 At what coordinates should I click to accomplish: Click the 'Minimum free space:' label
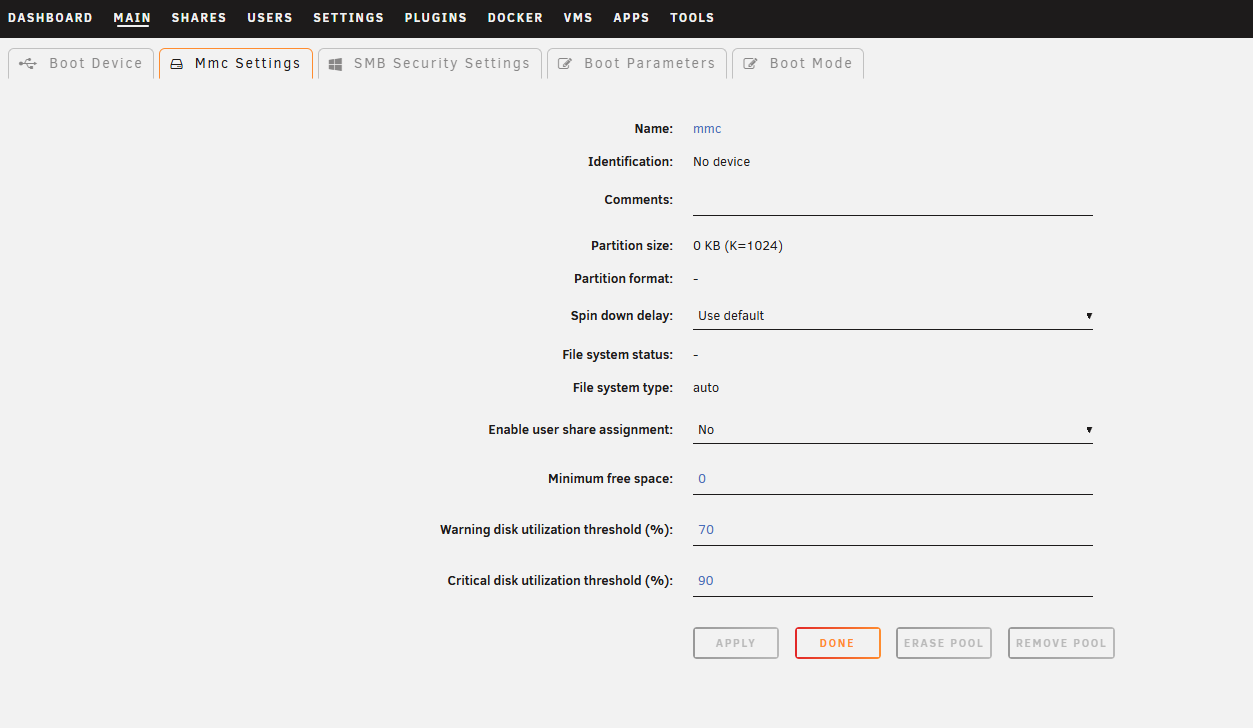click(x=611, y=479)
